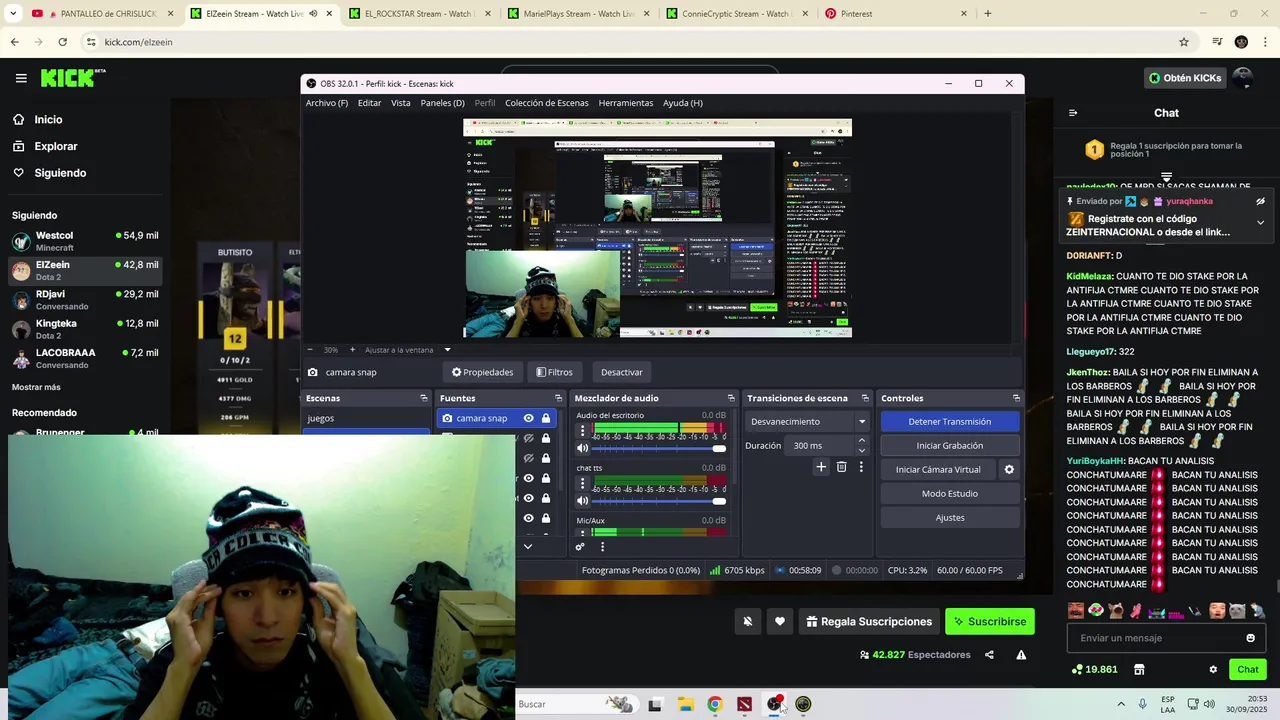Open Kick sidebar hamburger menu
This screenshot has height=720, width=1280.
click(x=21, y=78)
